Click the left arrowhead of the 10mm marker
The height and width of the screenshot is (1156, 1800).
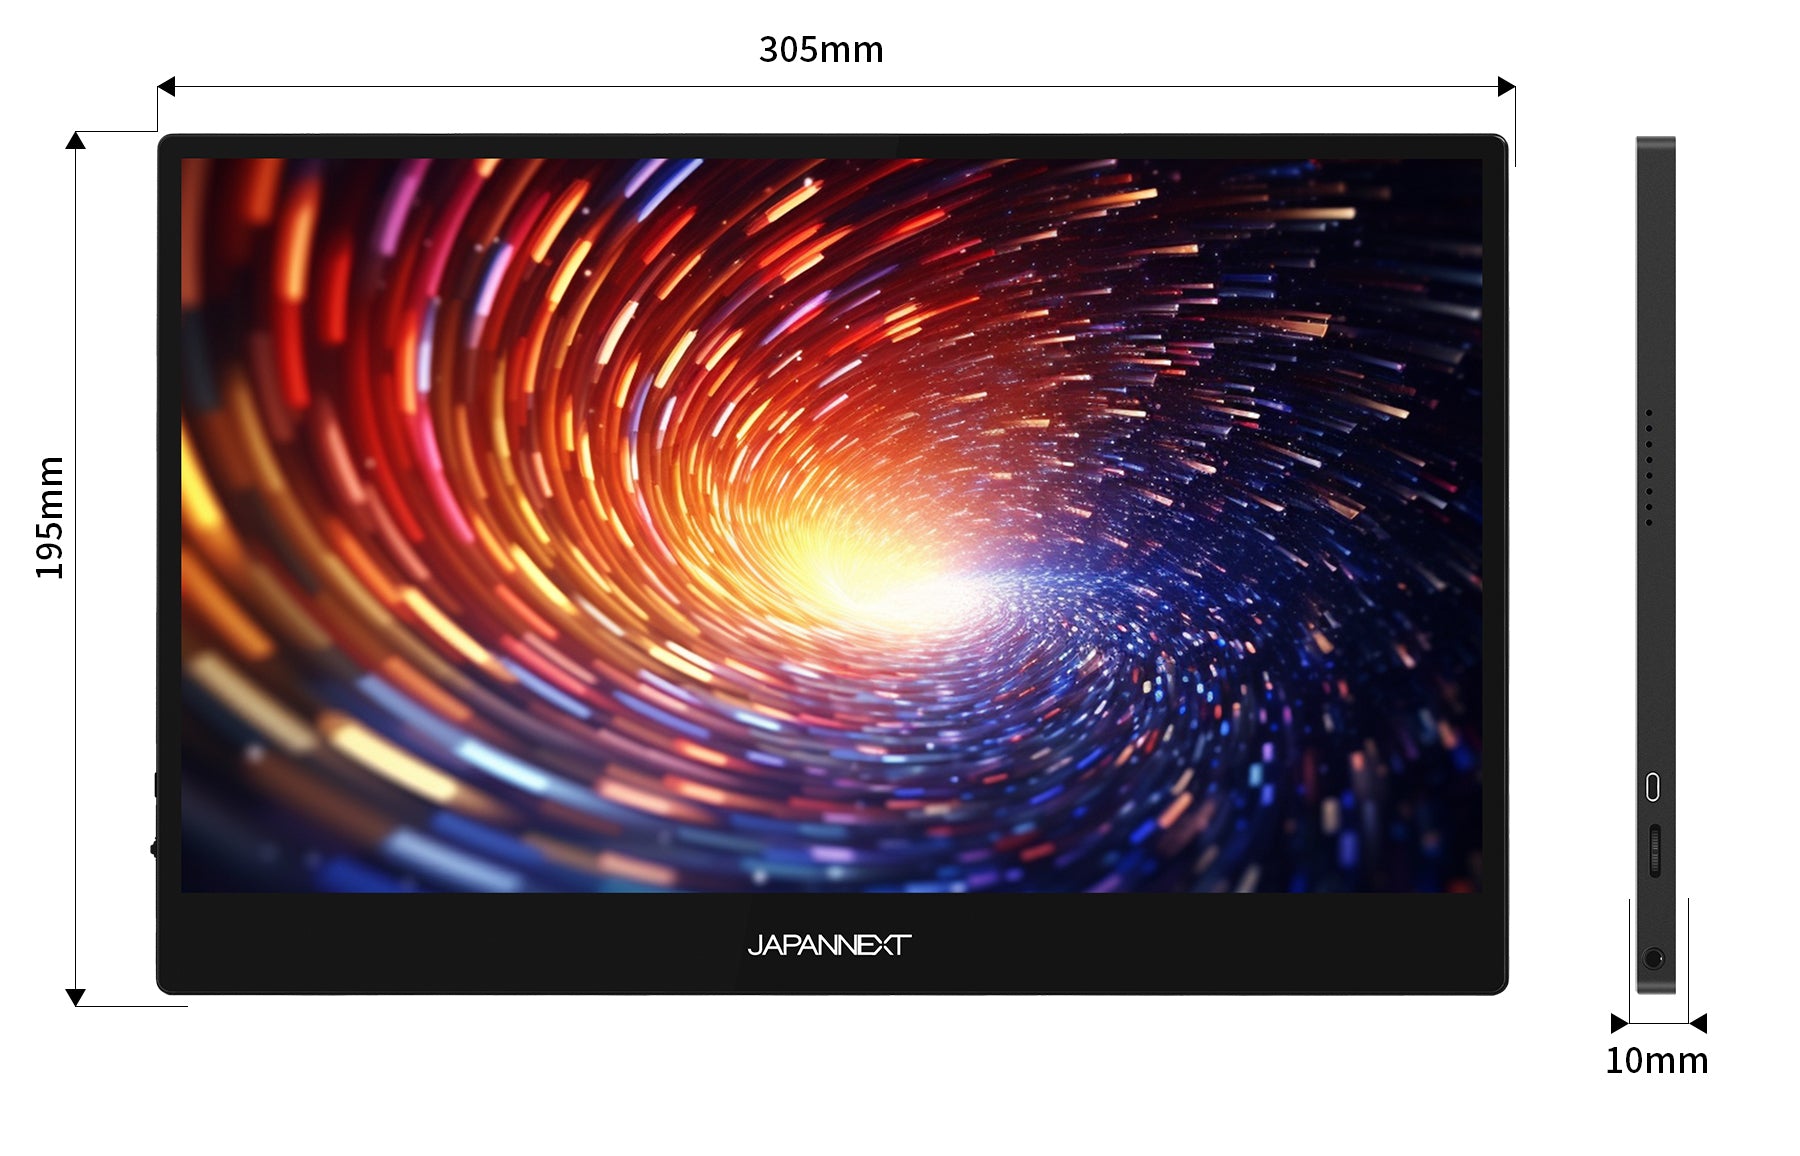(x=1619, y=1023)
